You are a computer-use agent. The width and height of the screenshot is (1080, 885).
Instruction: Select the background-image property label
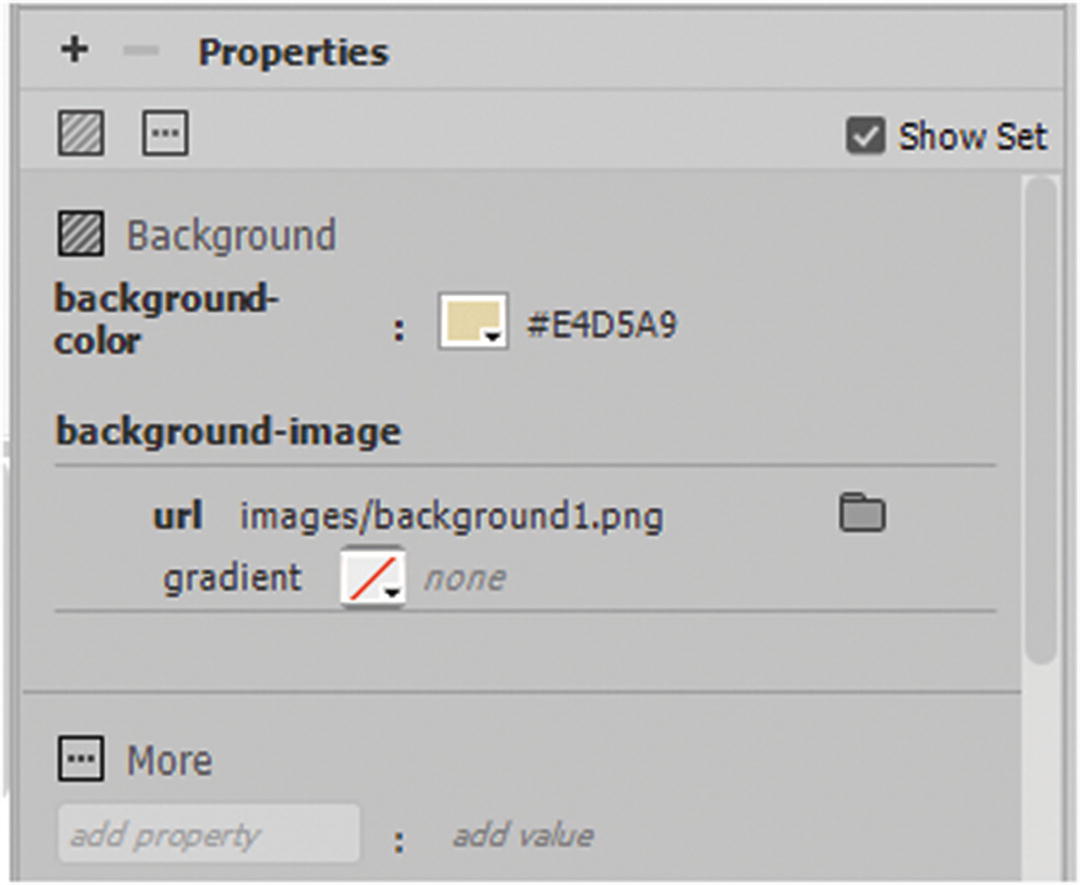tap(228, 431)
